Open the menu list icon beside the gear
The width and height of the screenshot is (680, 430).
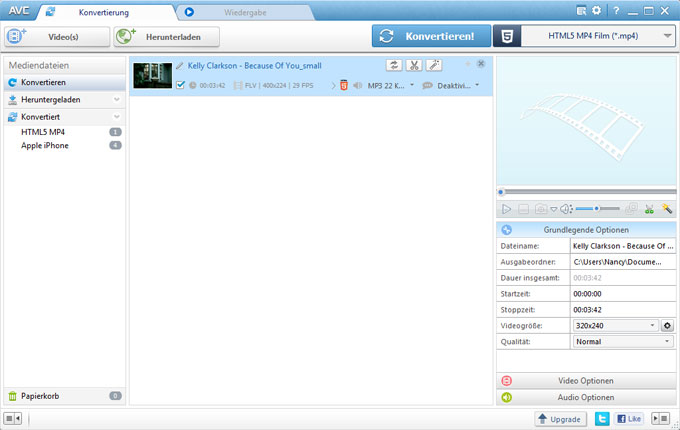[581, 10]
